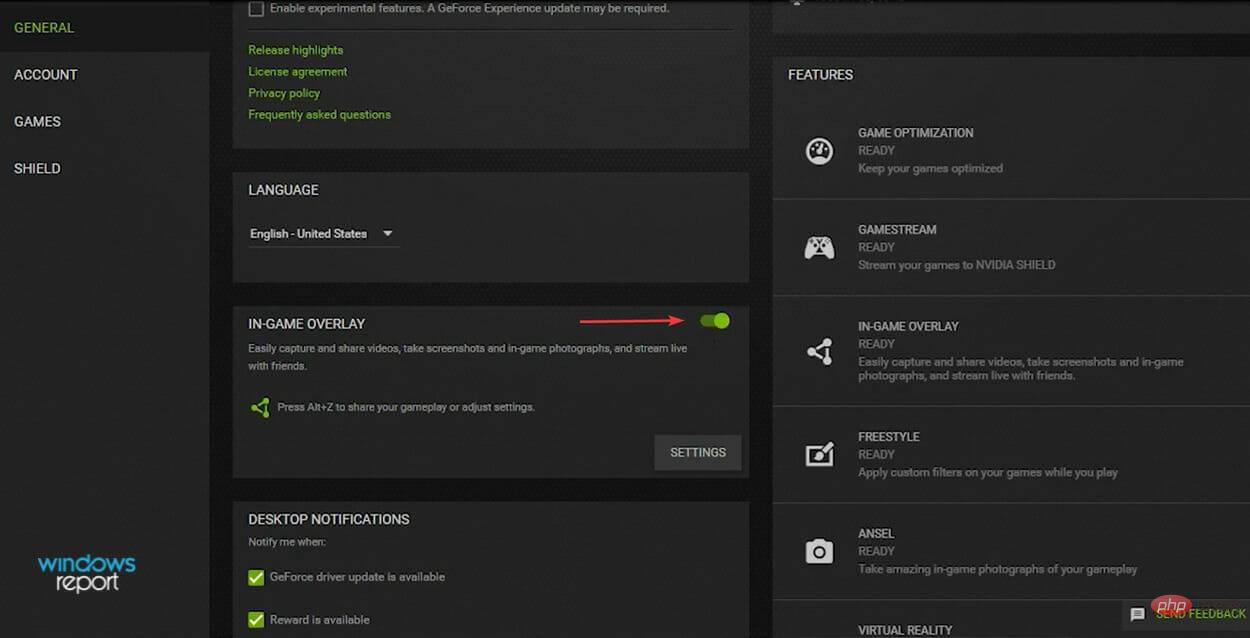Viewport: 1250px width, 638px height.
Task: Open In-Game Overlay SETTINGS
Action: (697, 452)
